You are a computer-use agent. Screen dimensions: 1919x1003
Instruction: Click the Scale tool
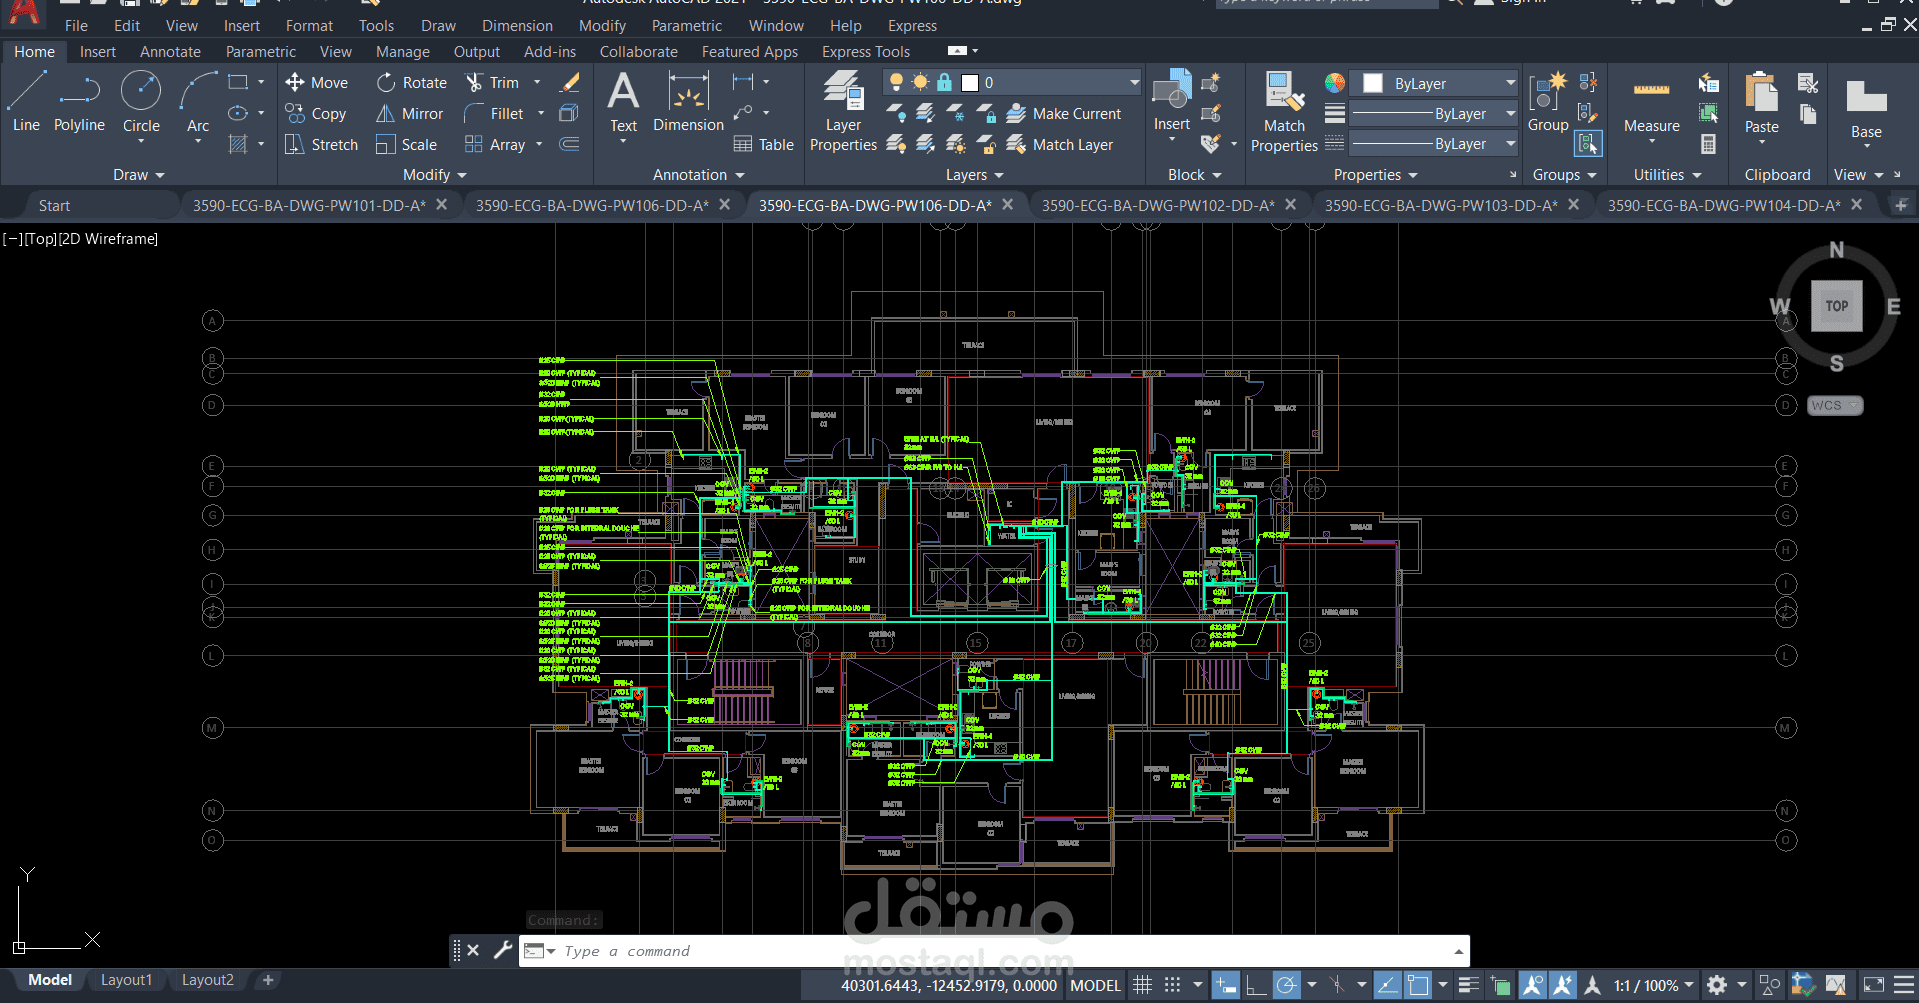[x=406, y=145]
